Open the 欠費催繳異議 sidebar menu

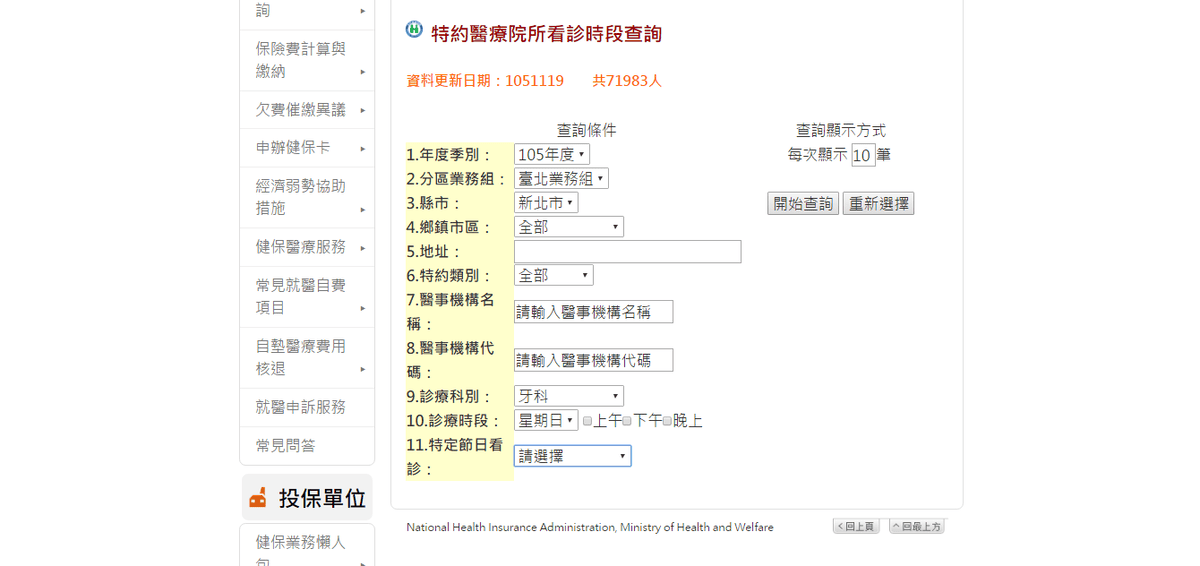(x=307, y=110)
